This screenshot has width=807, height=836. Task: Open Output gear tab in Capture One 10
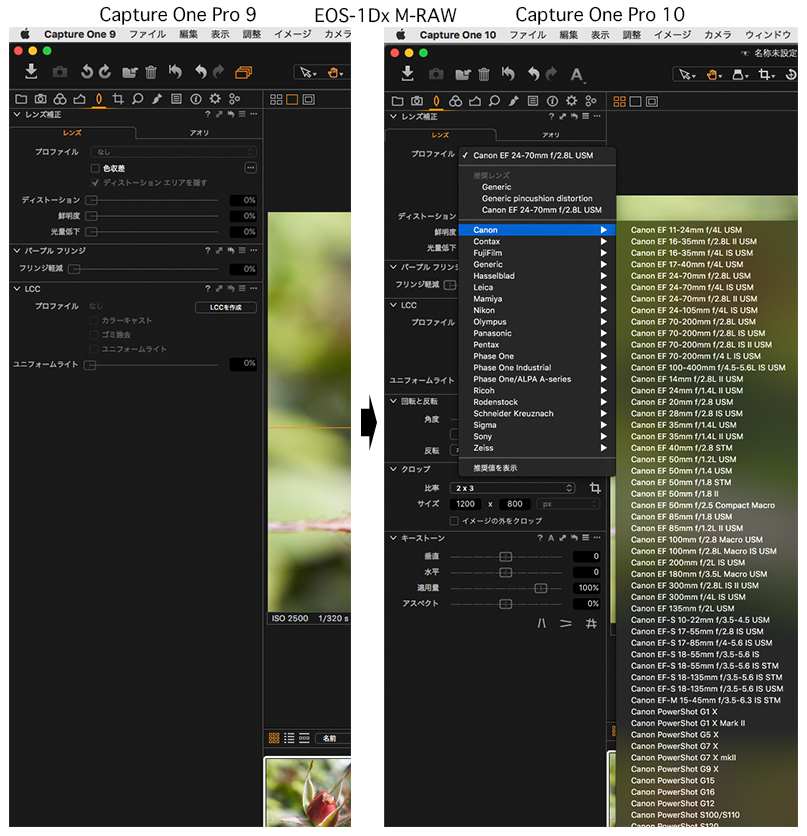pos(571,101)
